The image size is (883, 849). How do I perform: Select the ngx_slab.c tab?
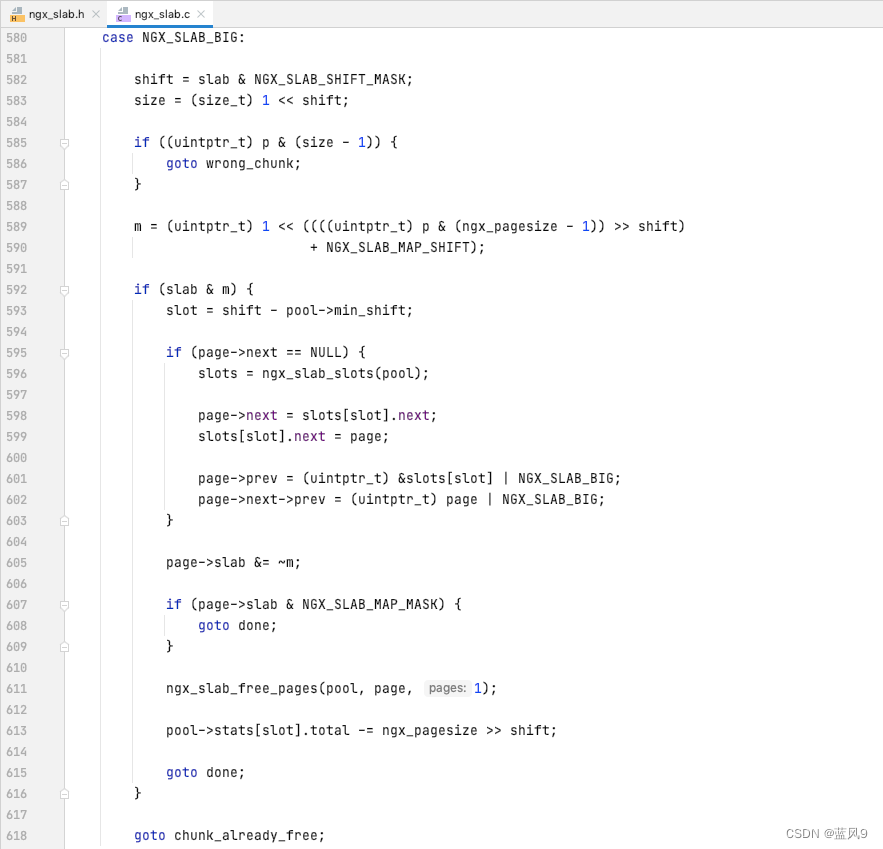click(x=160, y=14)
